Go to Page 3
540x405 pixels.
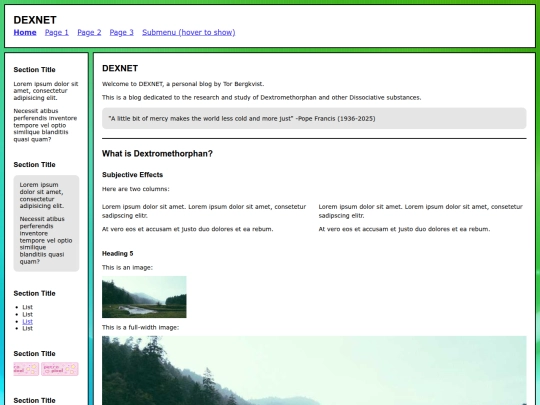(122, 32)
